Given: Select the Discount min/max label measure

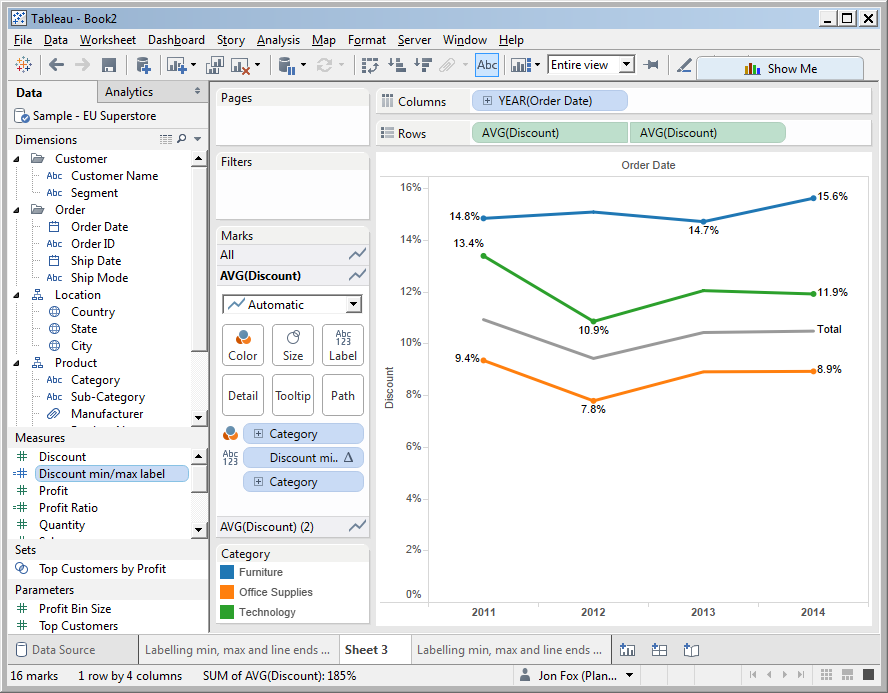Looking at the screenshot, I should click(x=110, y=473).
